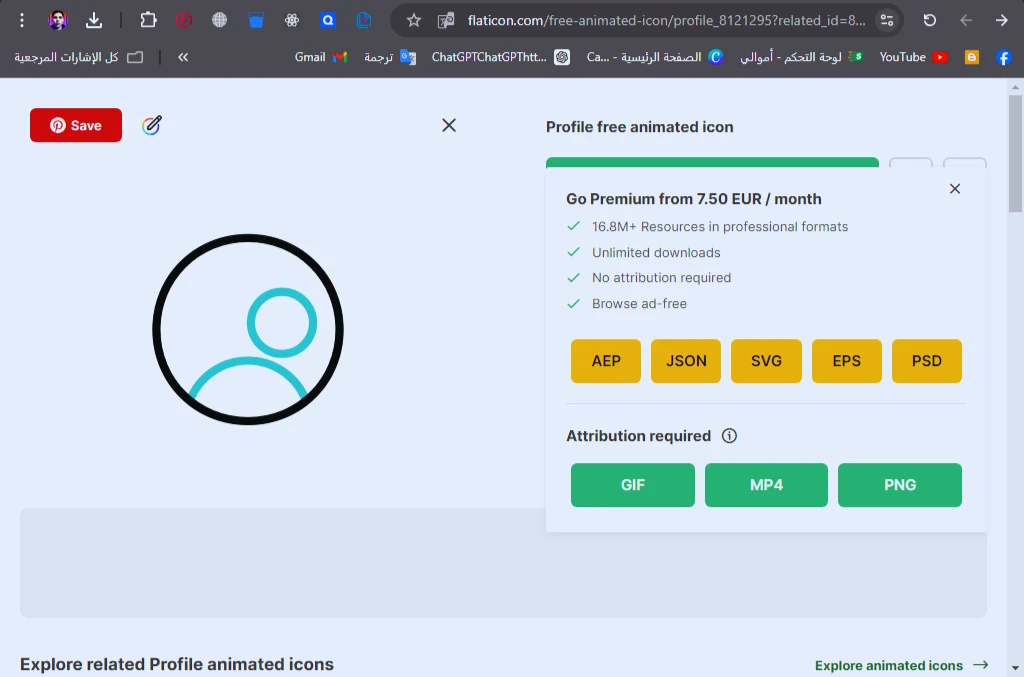Close the icon detail view

449,125
